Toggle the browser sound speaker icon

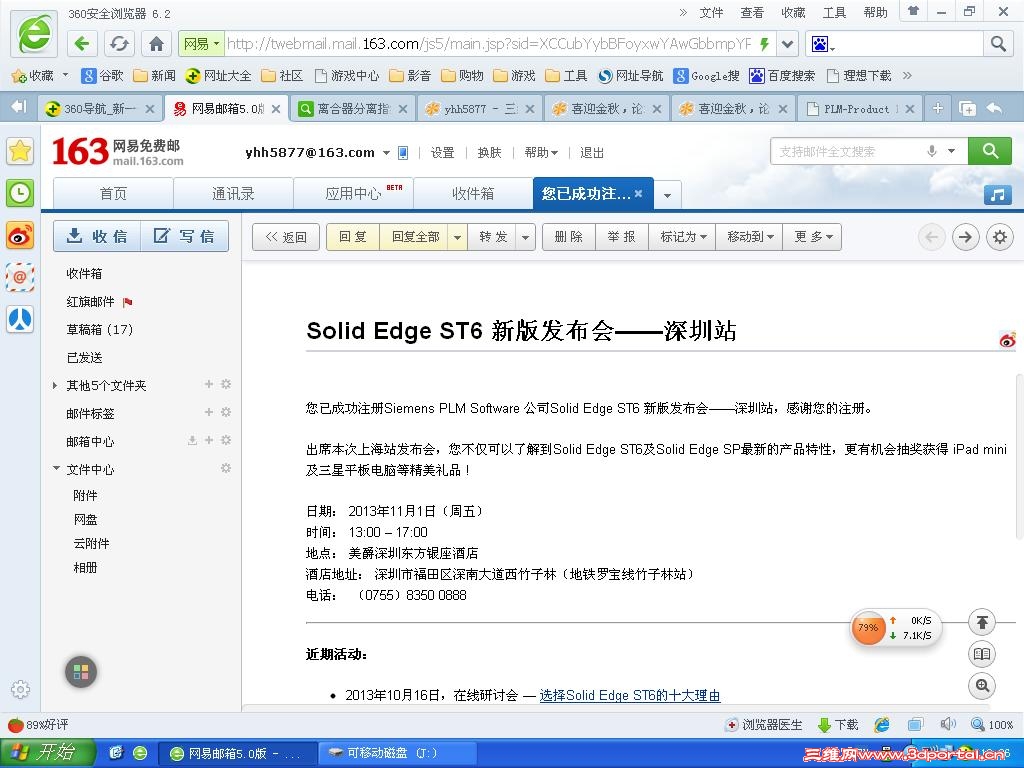pos(948,724)
